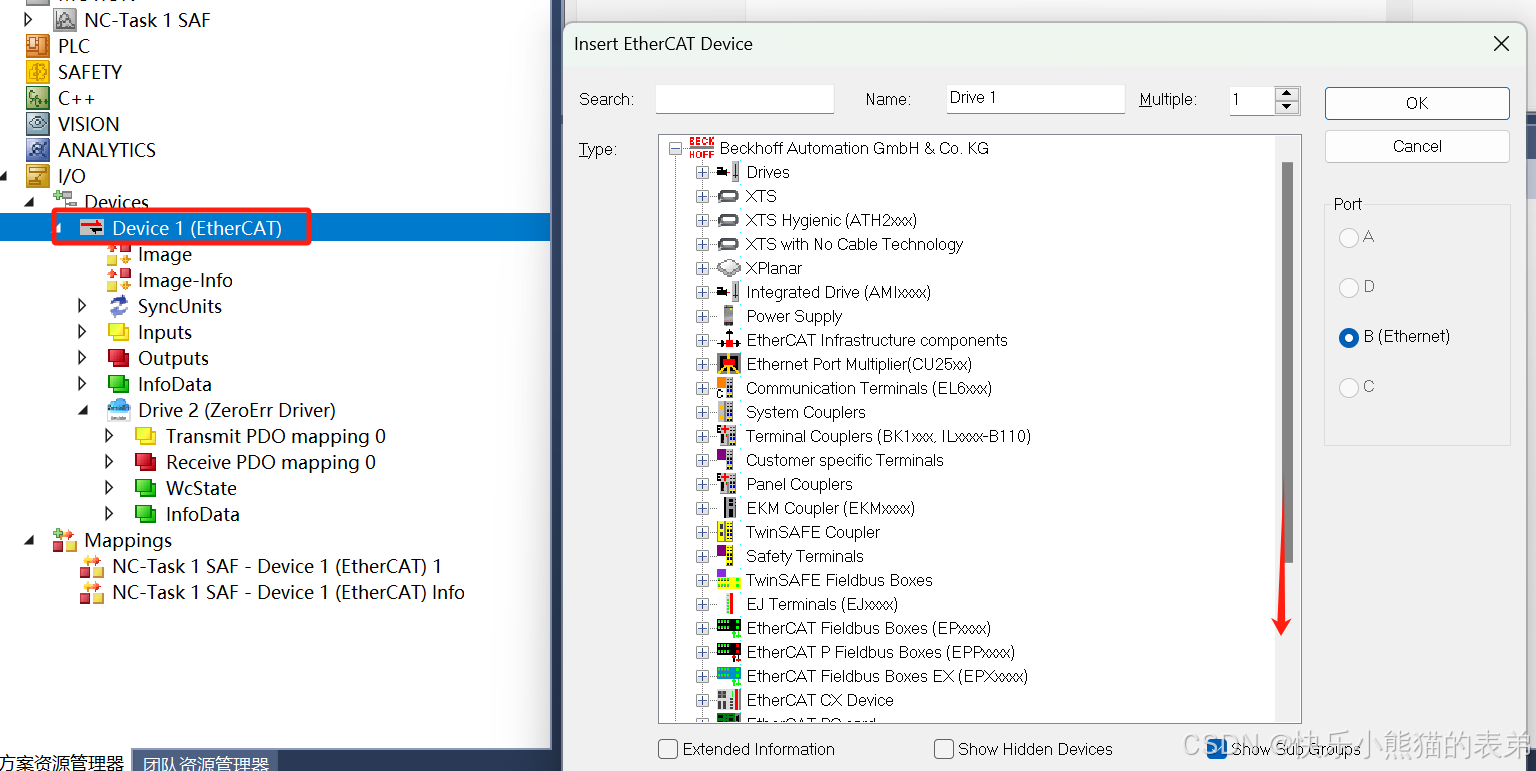
Task: Expand the SyncUnits tree node
Action: 83,306
